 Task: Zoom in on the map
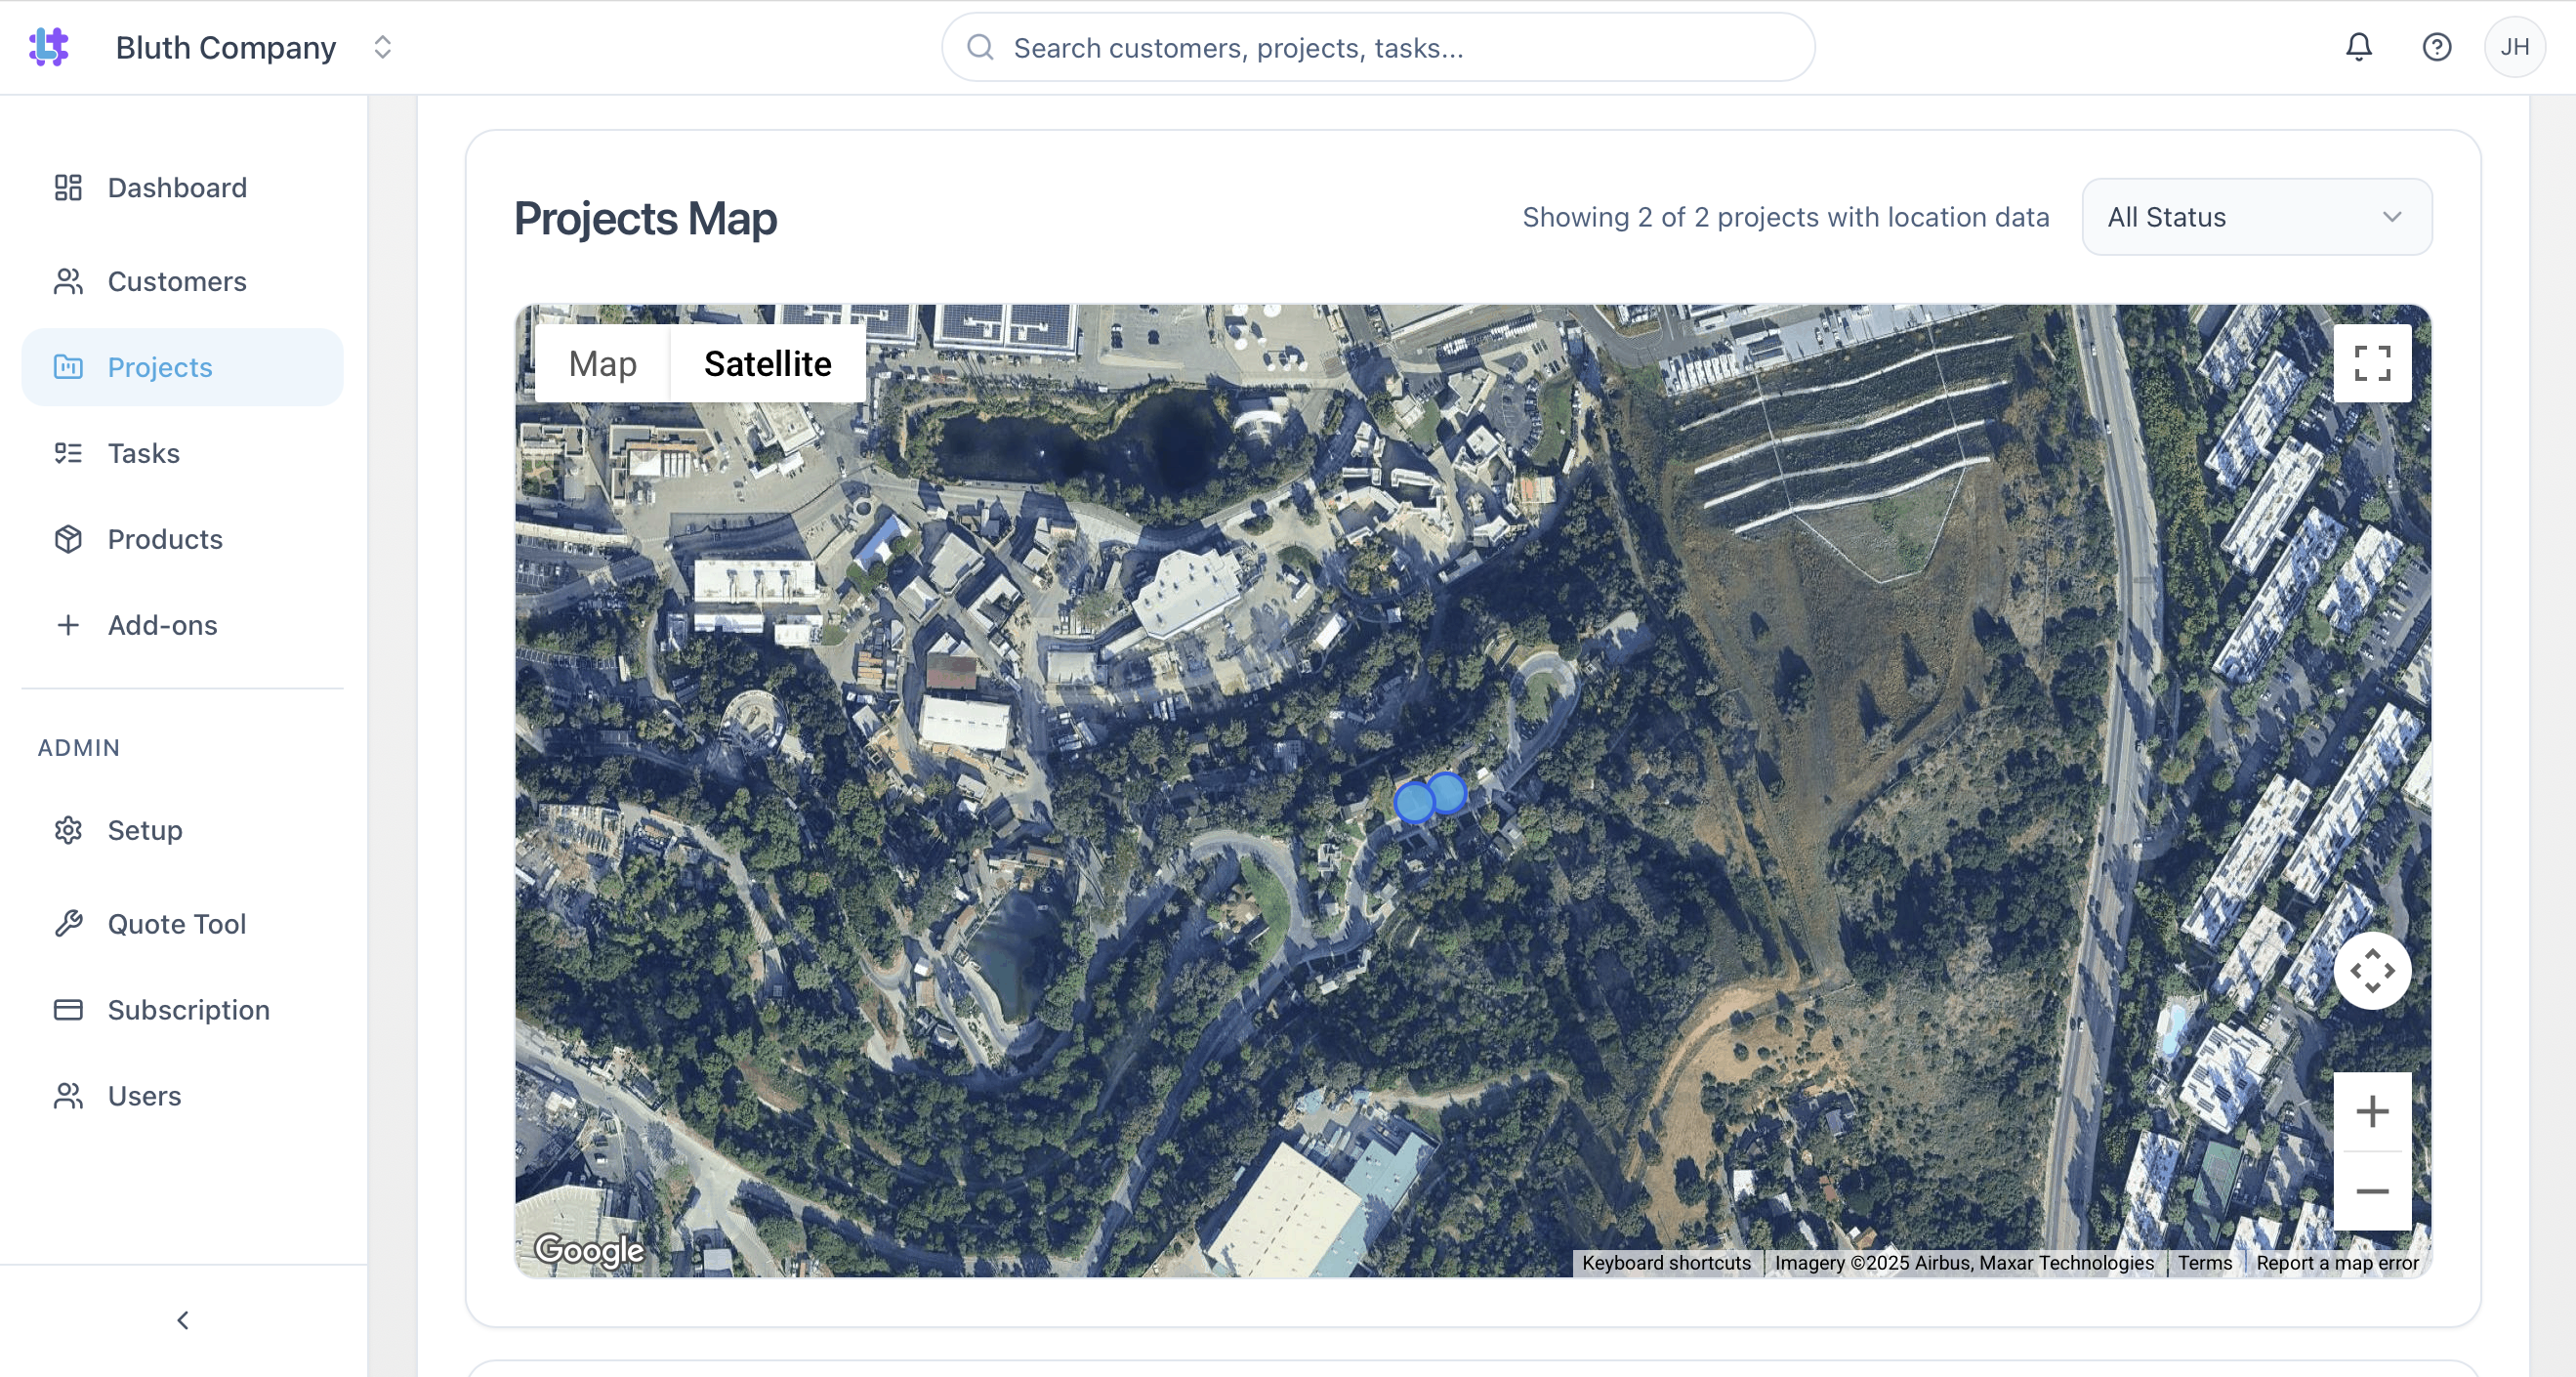click(x=2371, y=1111)
